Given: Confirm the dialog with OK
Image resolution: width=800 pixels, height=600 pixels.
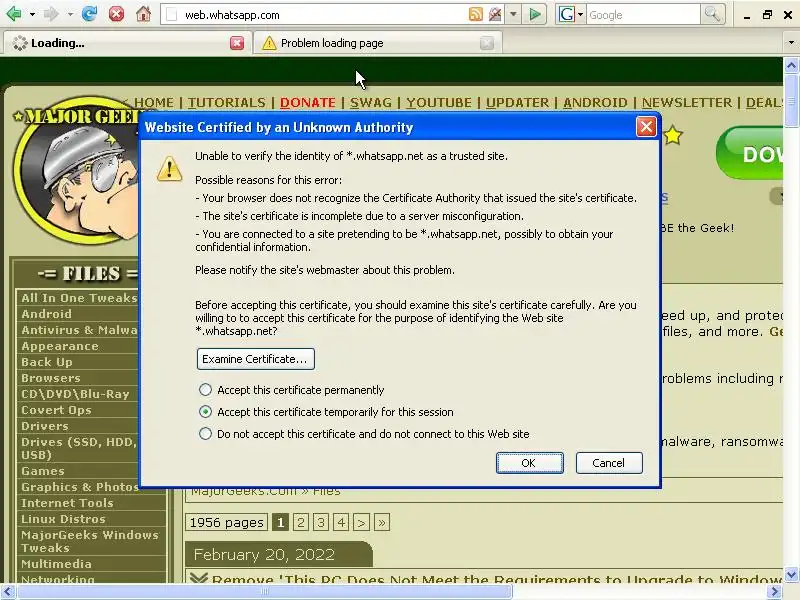Looking at the screenshot, I should point(530,463).
